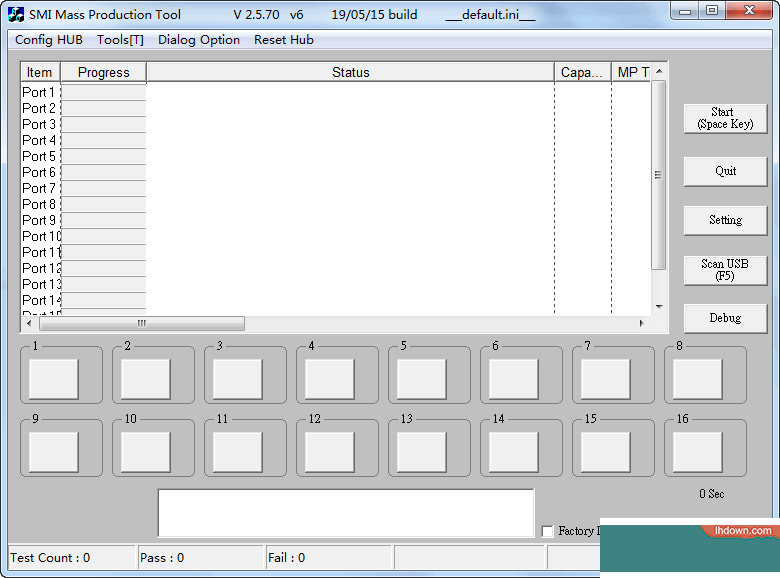Click the MP T column header
Image resolution: width=780 pixels, height=578 pixels.
click(631, 72)
